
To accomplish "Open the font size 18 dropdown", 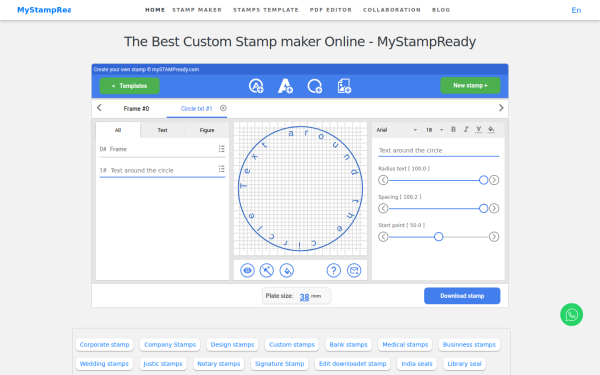I will click(434, 130).
